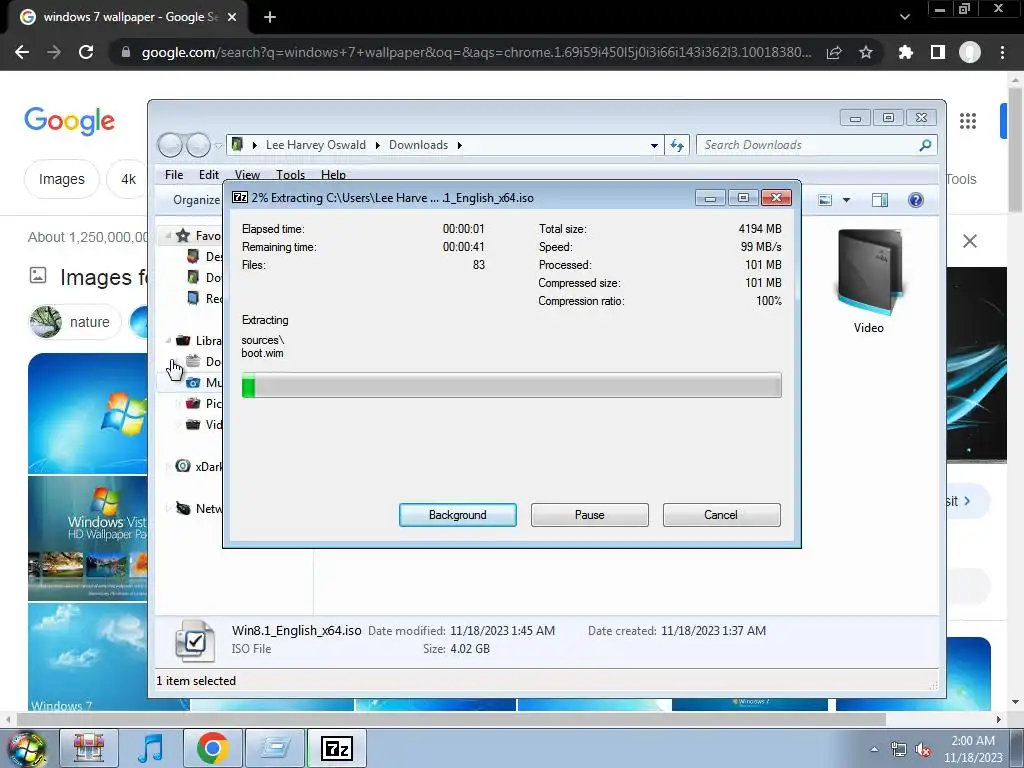This screenshot has height=768, width=1024.
Task: Open the music note taskbar app
Action: tap(151, 748)
